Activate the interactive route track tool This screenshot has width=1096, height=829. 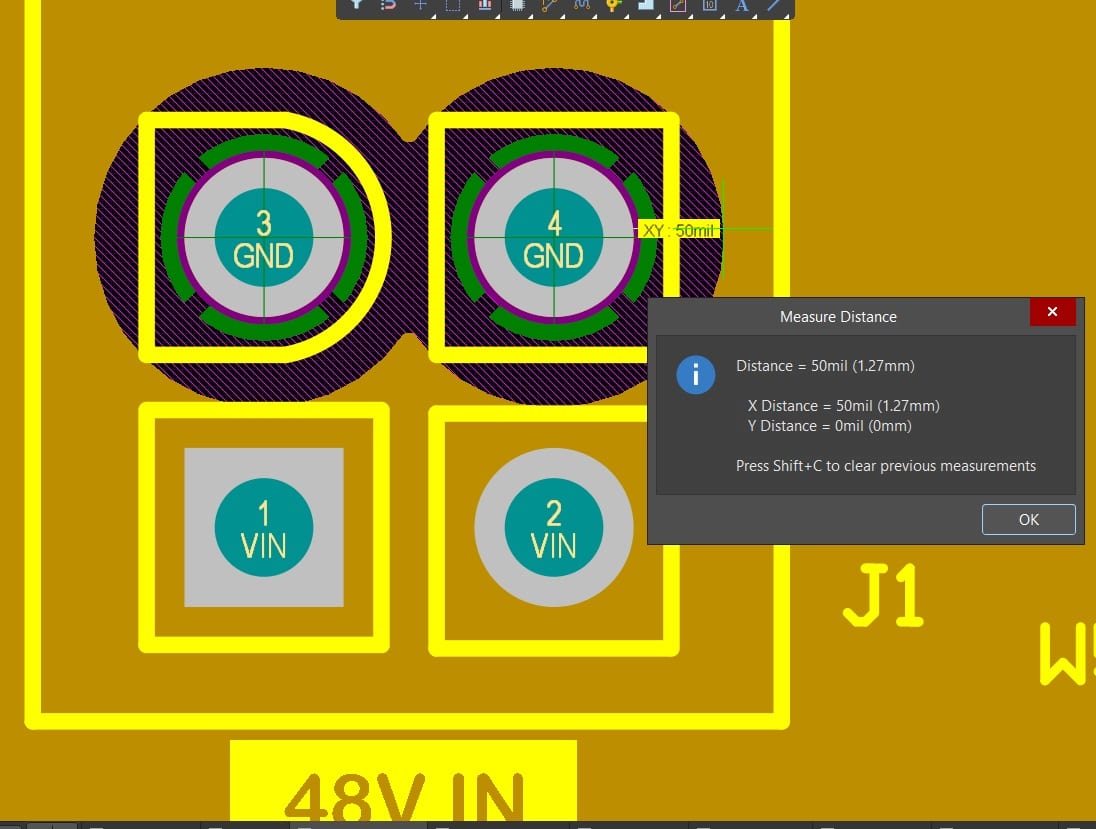coord(549,4)
